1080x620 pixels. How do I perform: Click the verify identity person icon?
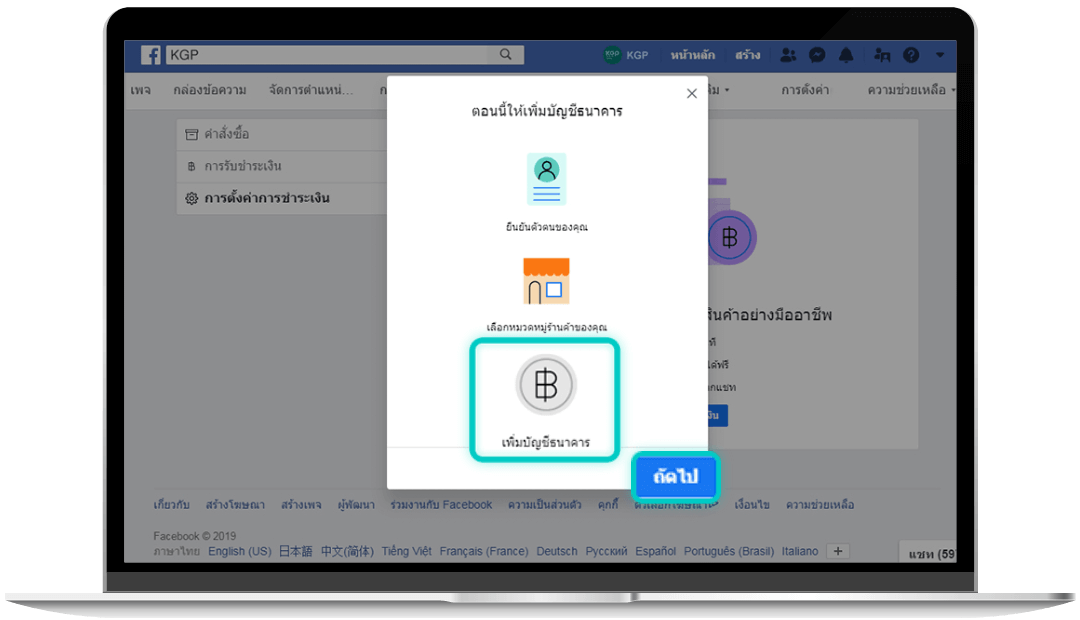point(546,179)
